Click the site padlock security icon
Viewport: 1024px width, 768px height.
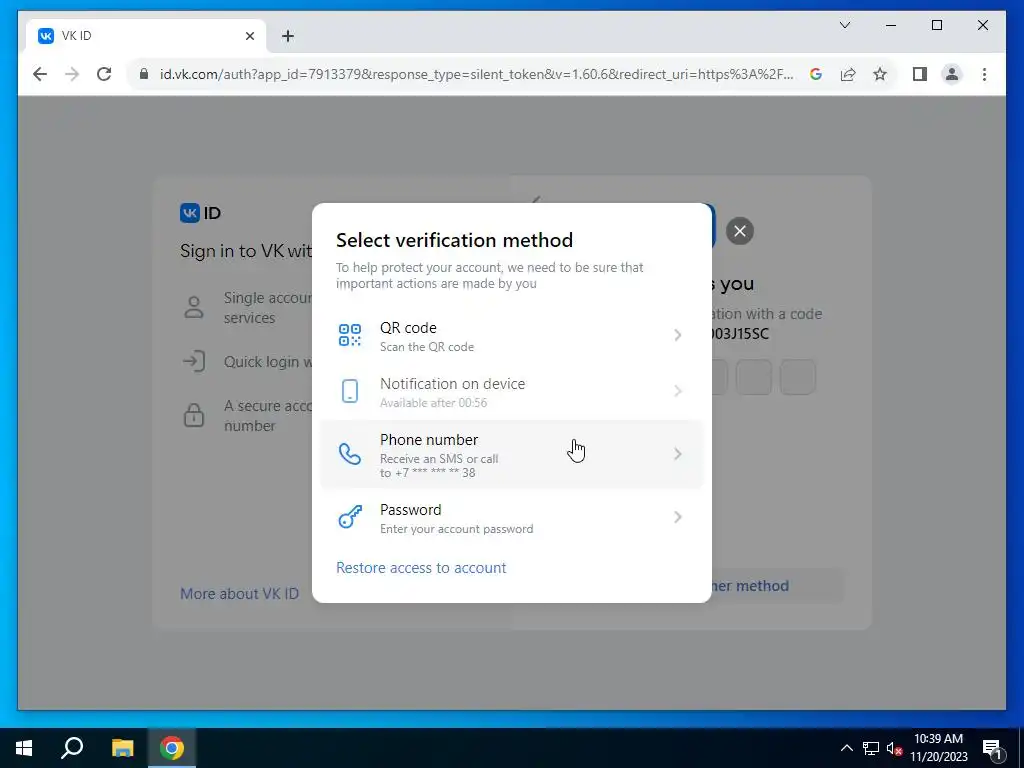[144, 74]
